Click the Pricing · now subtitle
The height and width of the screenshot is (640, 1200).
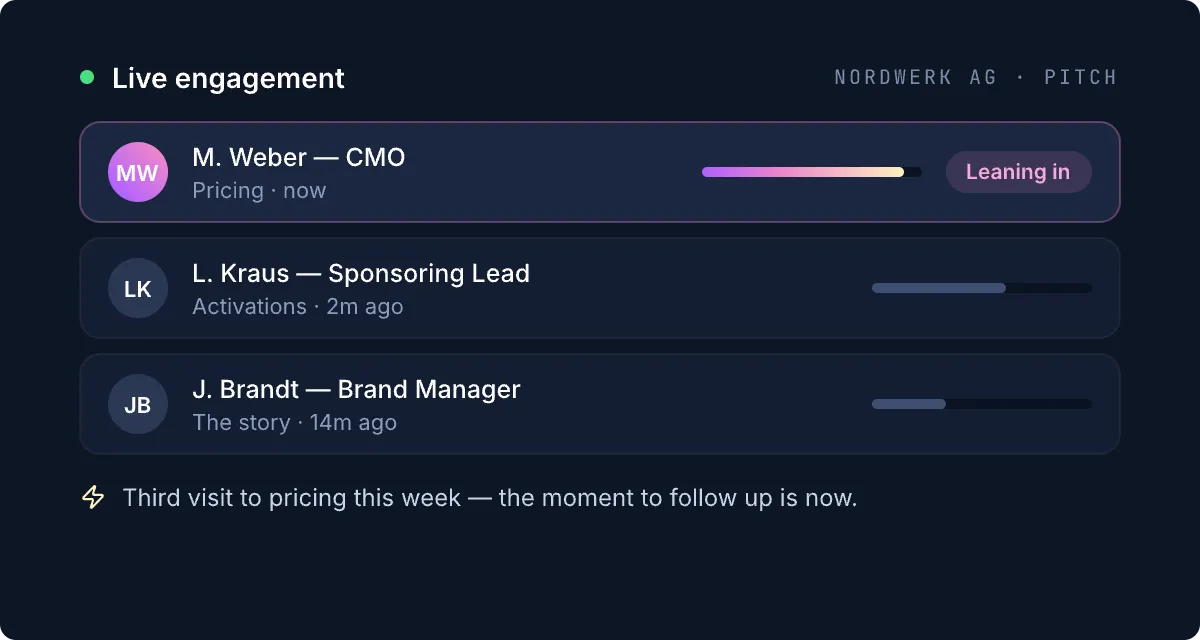259,190
